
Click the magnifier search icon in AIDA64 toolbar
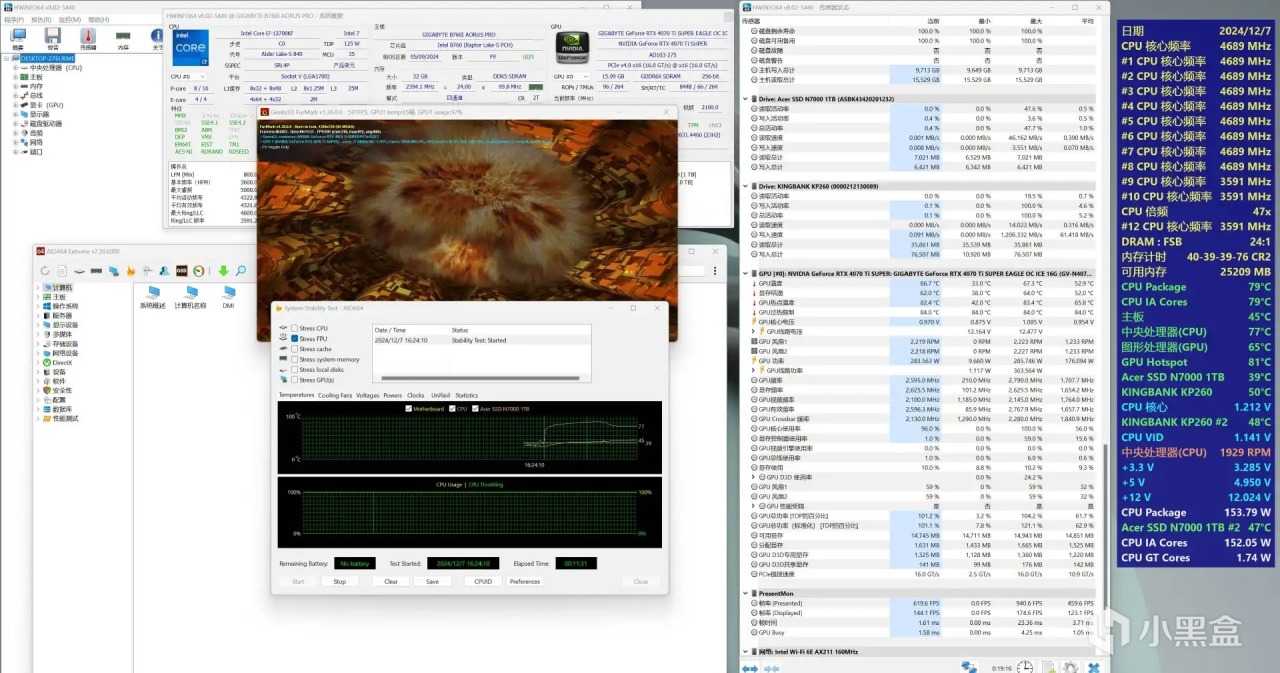click(240, 271)
